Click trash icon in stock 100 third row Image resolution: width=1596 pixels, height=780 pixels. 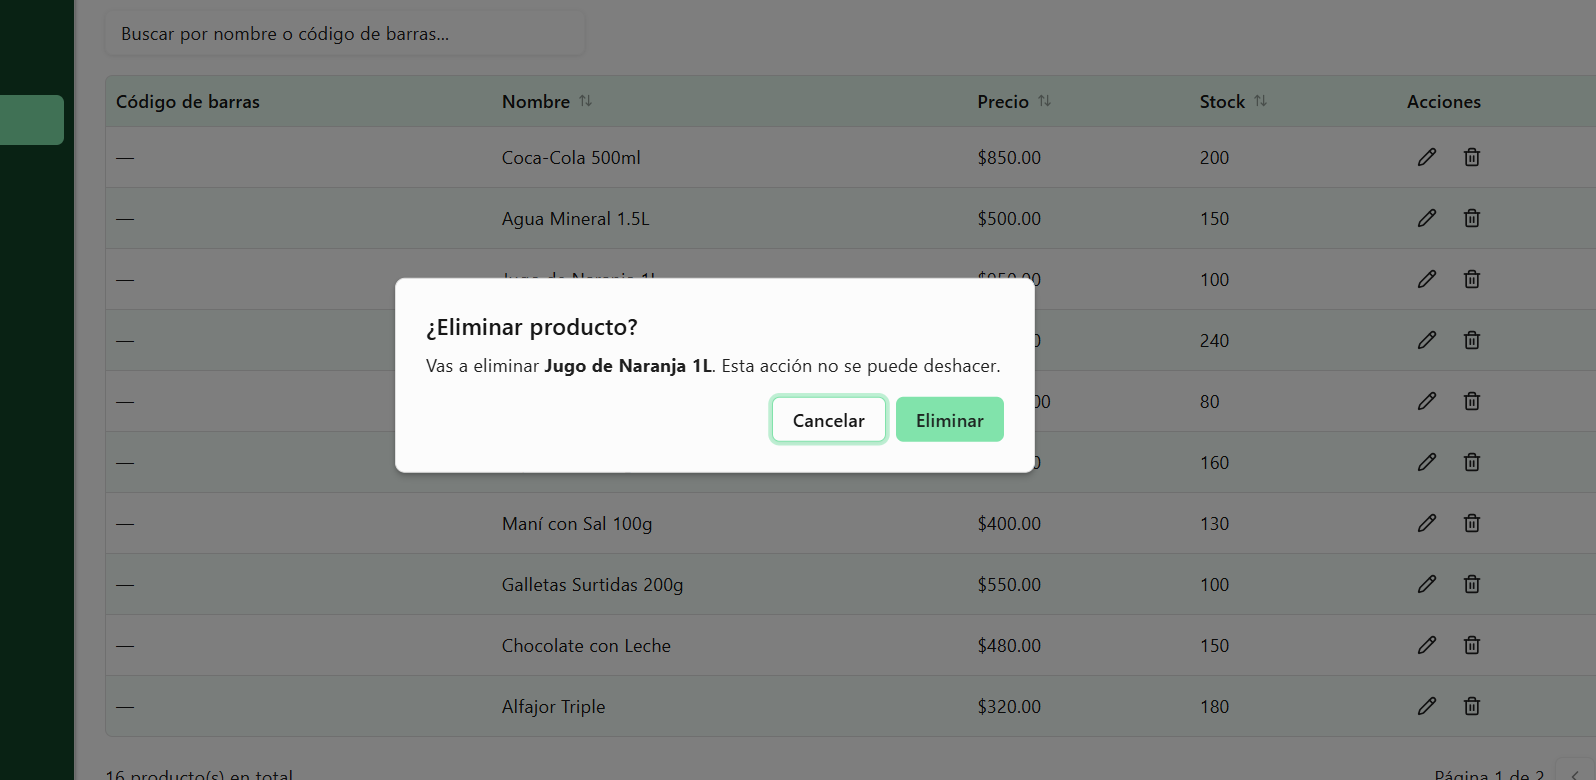coord(1472,279)
